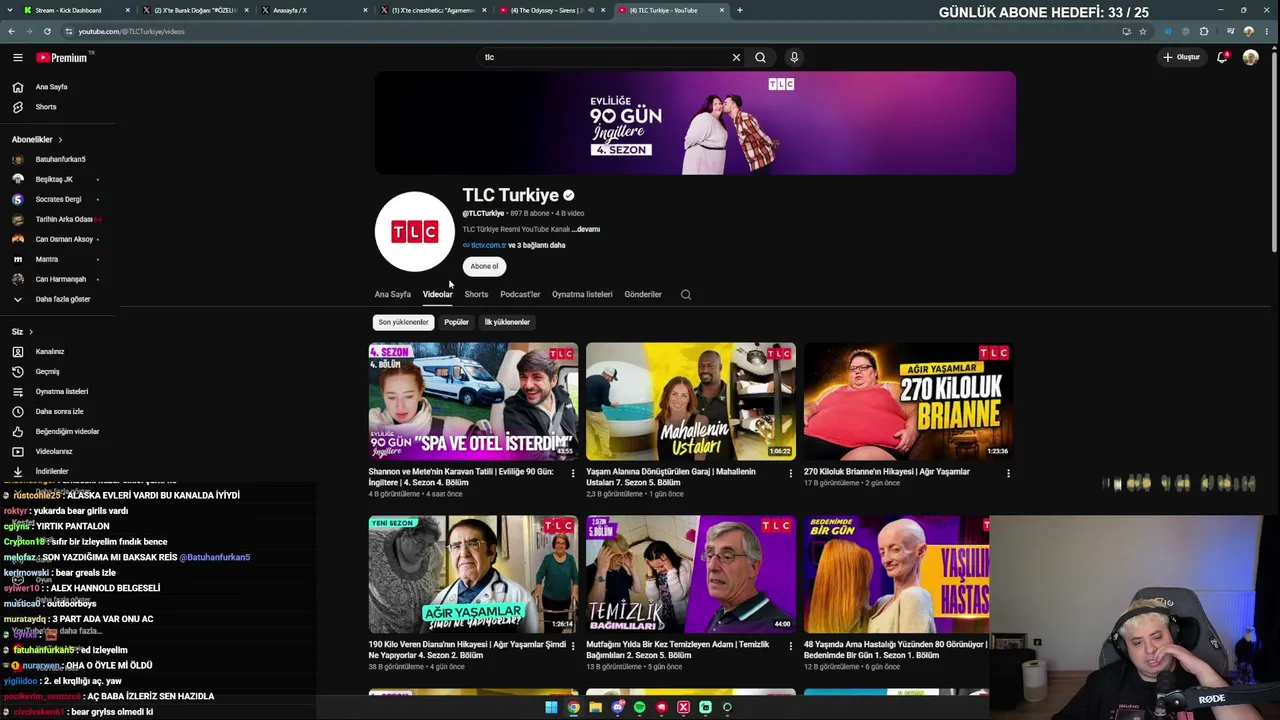This screenshot has height=720, width=1280.
Task: Open the Chrome tab search dropdown
Action: tap(8, 10)
